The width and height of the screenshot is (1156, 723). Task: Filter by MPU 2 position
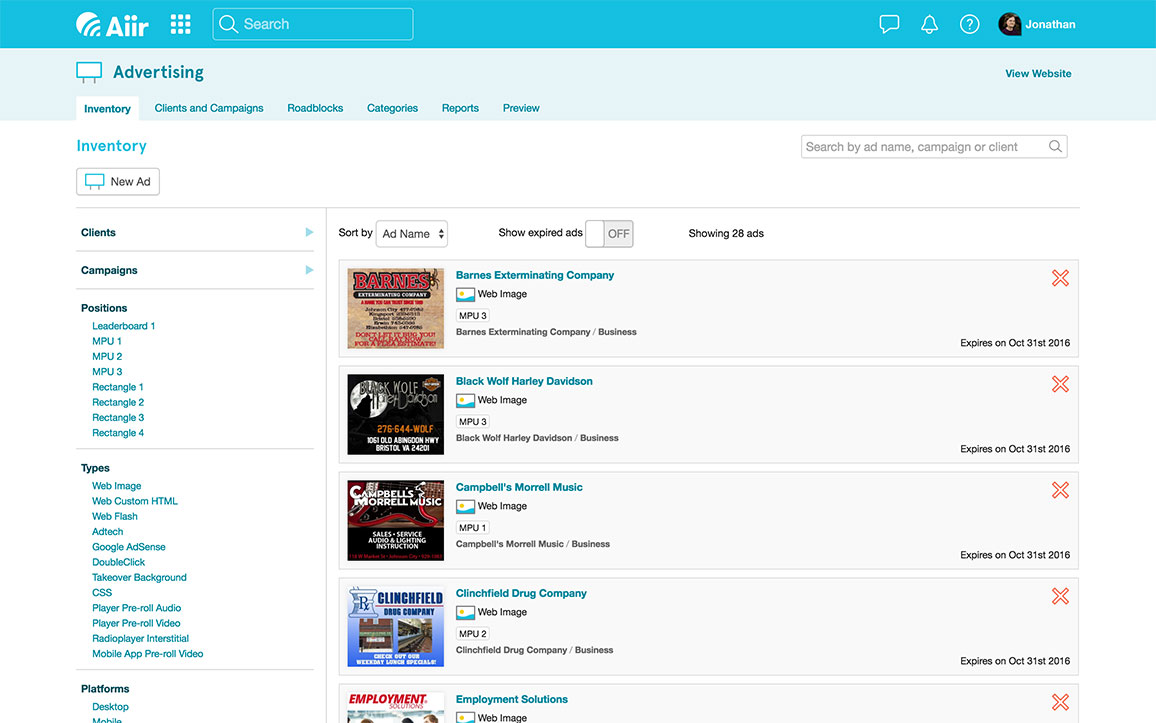pyautogui.click(x=107, y=357)
